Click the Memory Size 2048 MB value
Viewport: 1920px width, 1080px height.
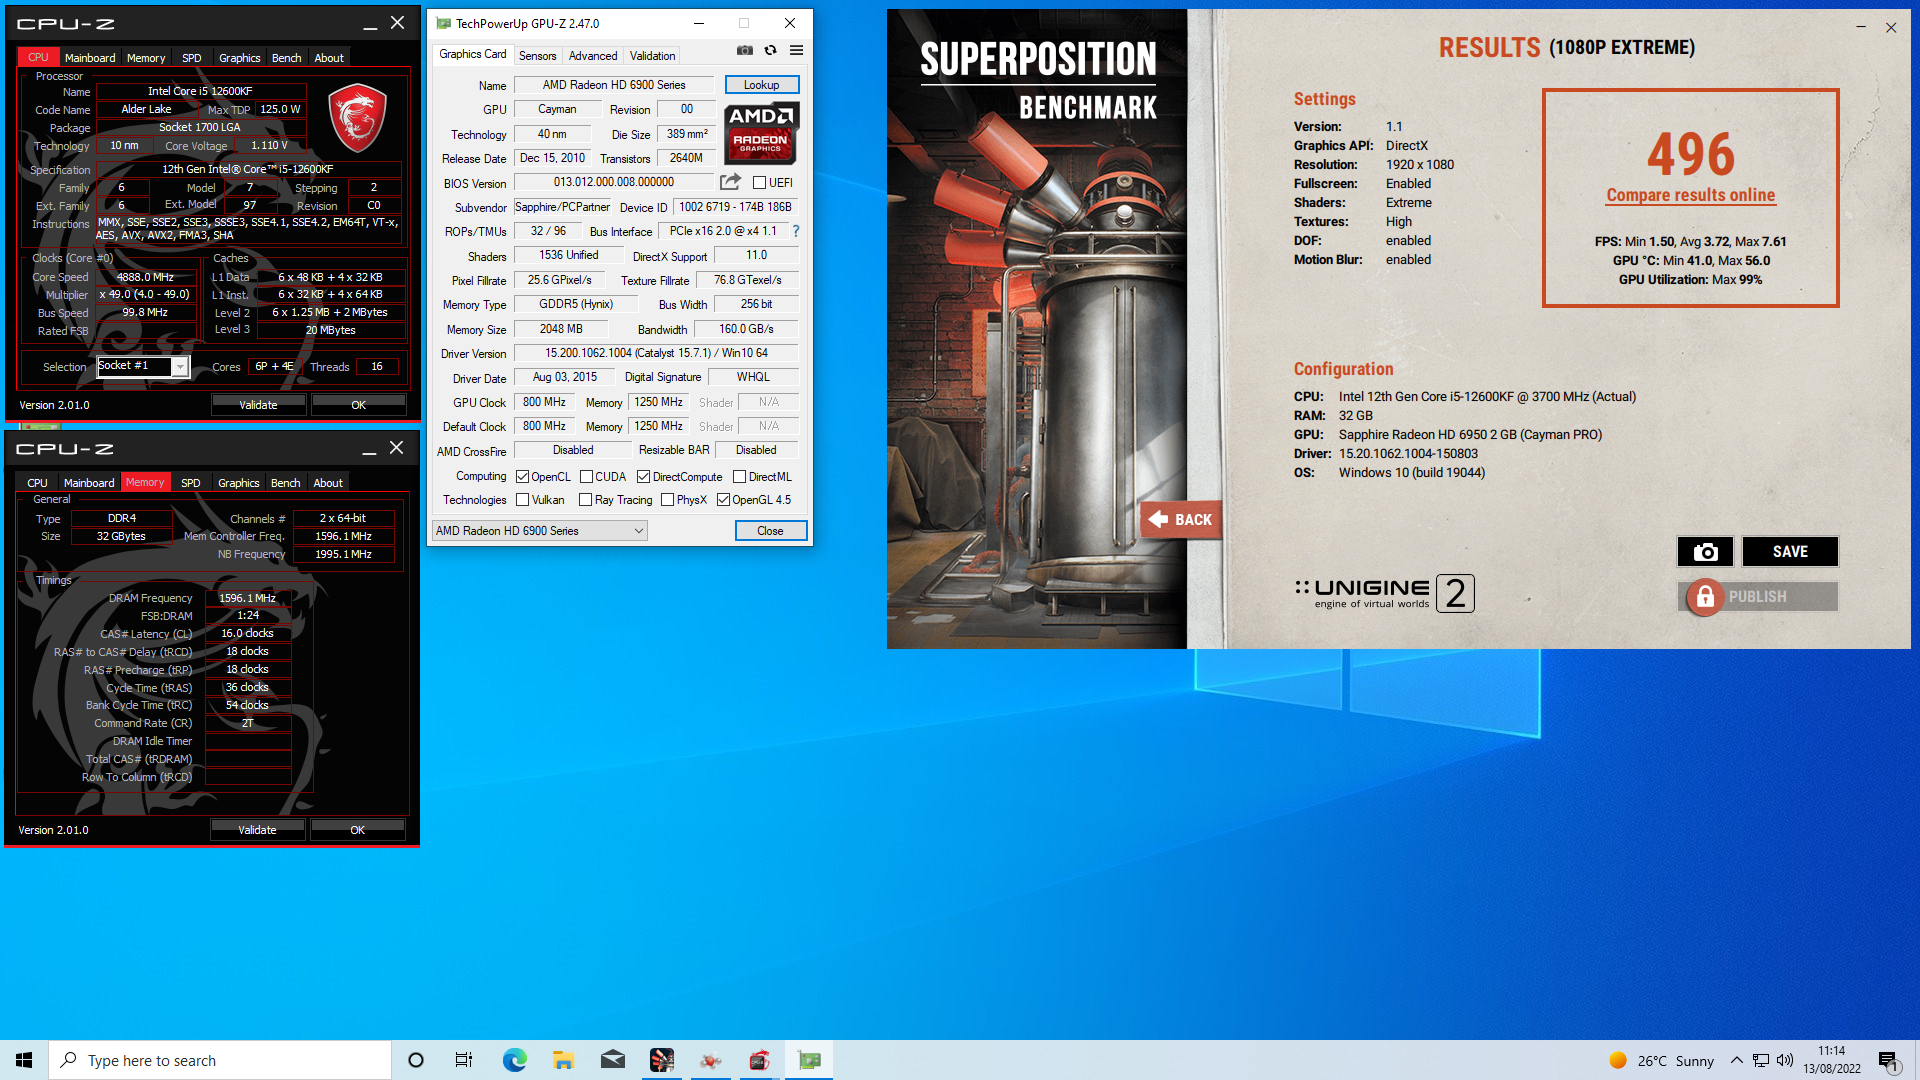point(561,329)
